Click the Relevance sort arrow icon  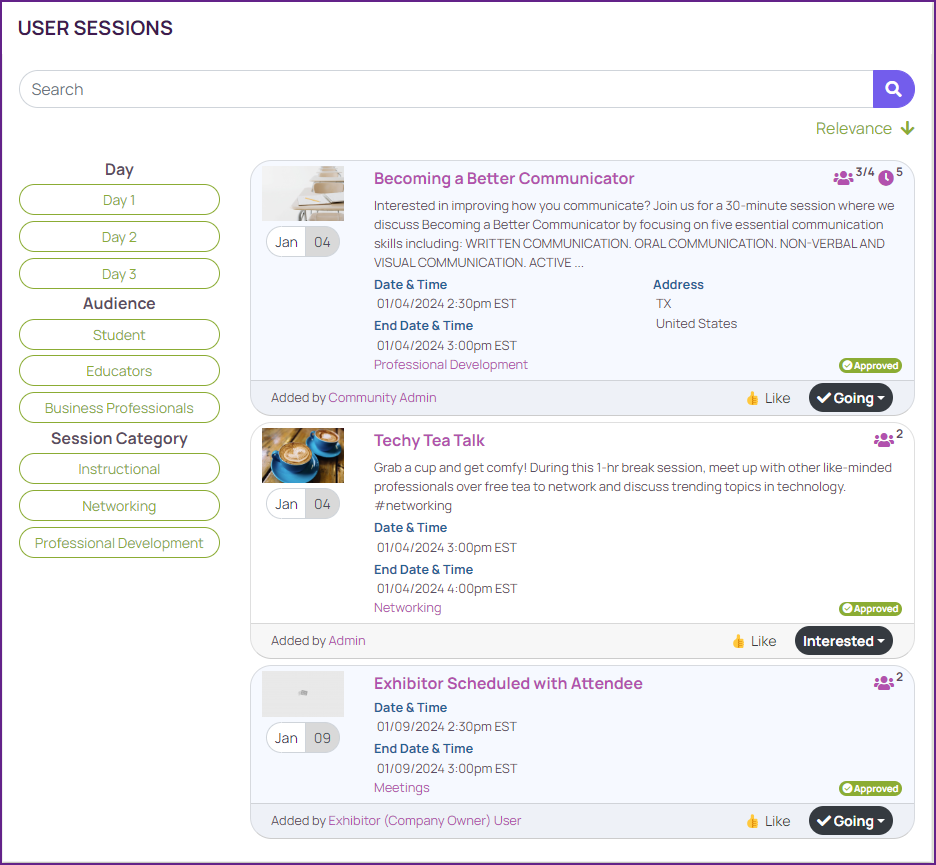coord(907,128)
